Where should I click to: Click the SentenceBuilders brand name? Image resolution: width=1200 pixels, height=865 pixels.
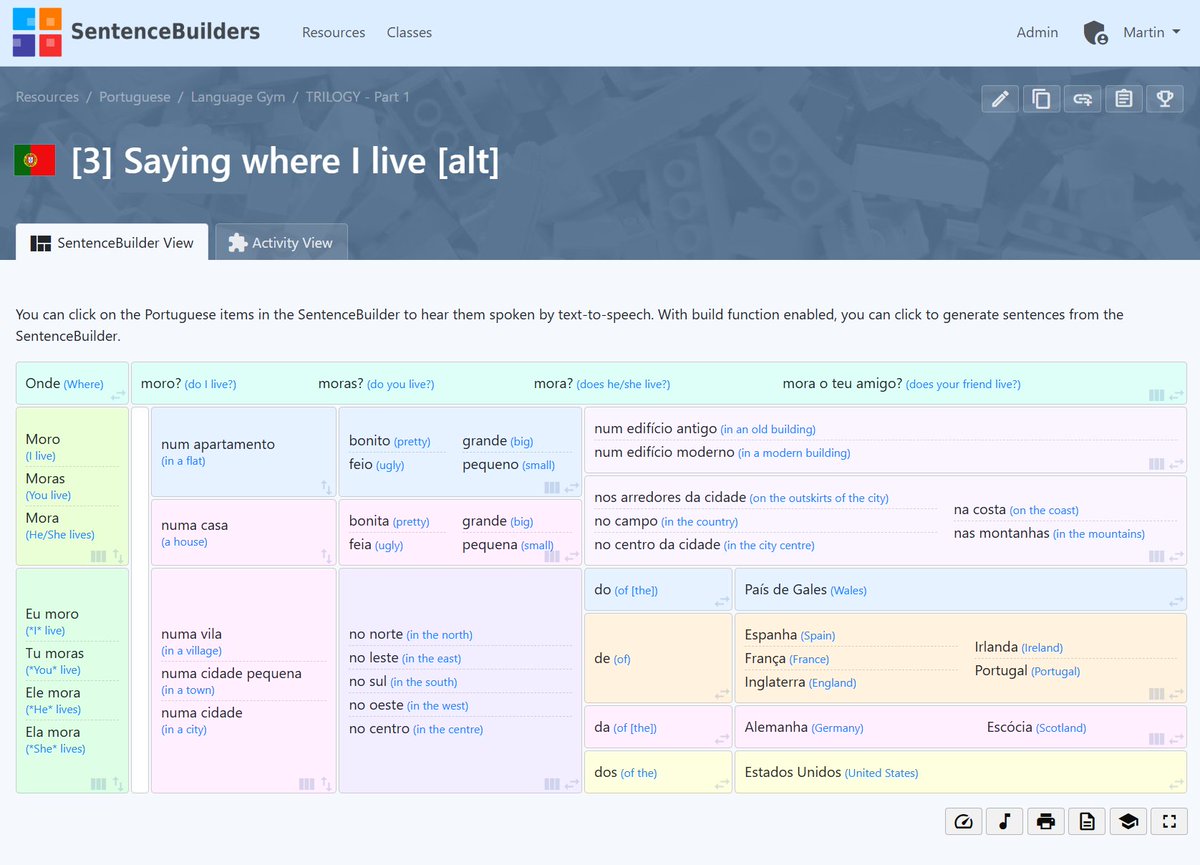[166, 32]
